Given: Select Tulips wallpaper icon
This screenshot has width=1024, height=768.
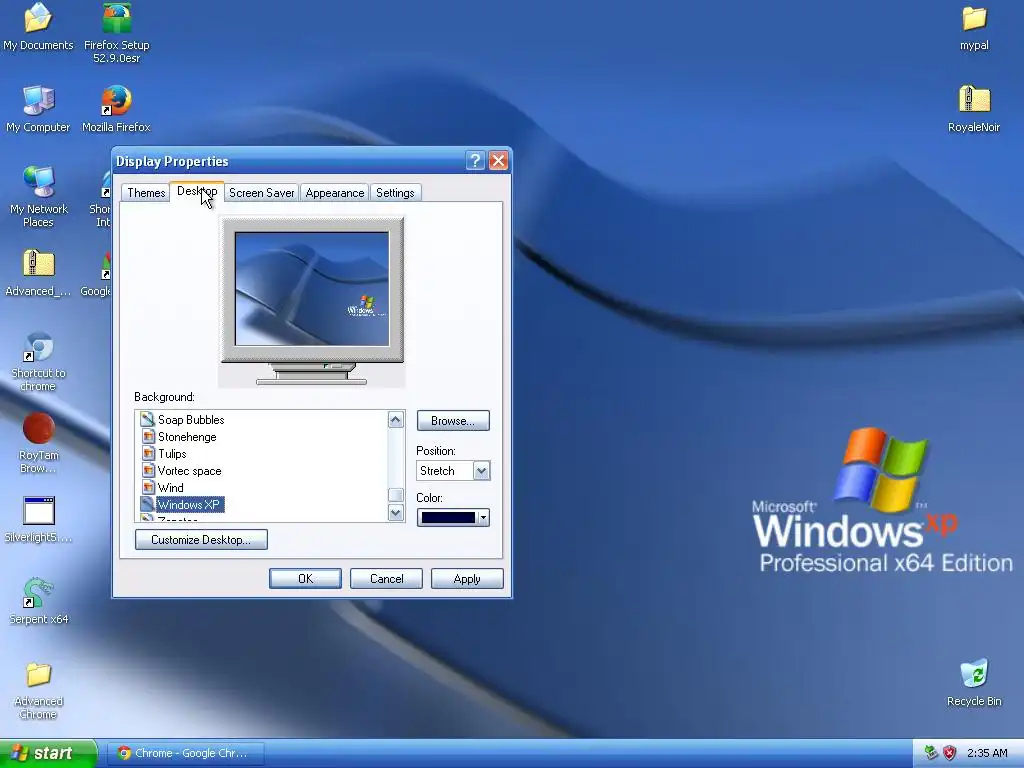Looking at the screenshot, I should click(x=148, y=453).
